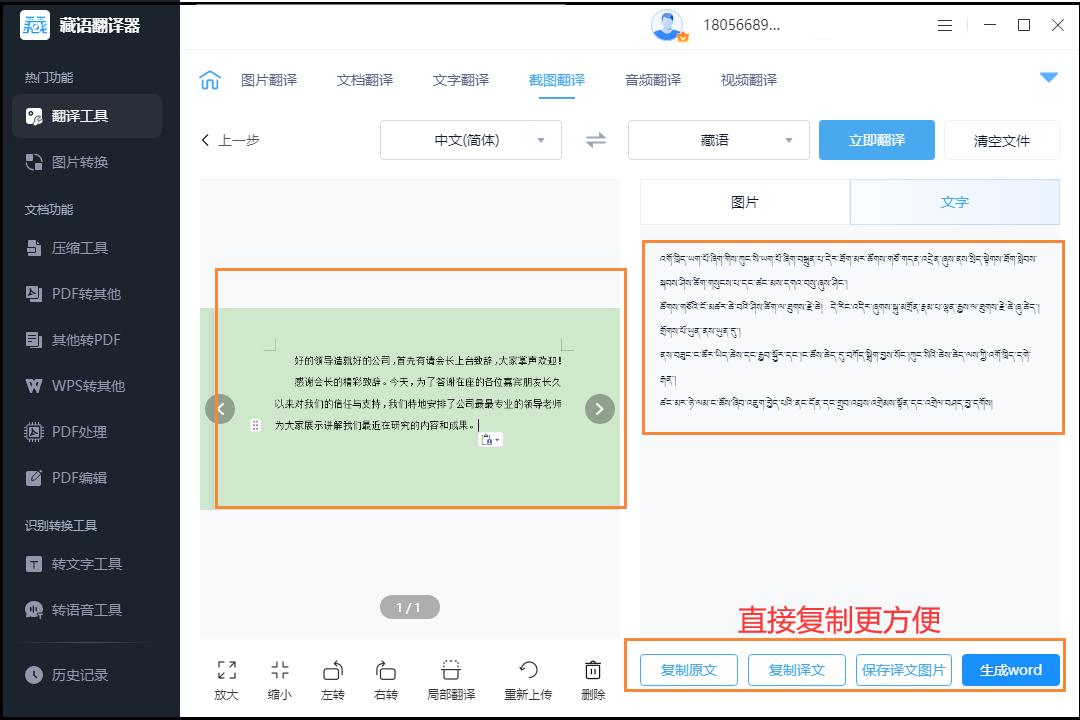1080x720 pixels.
Task: Rotate the image left with 左转
Action: [333, 678]
